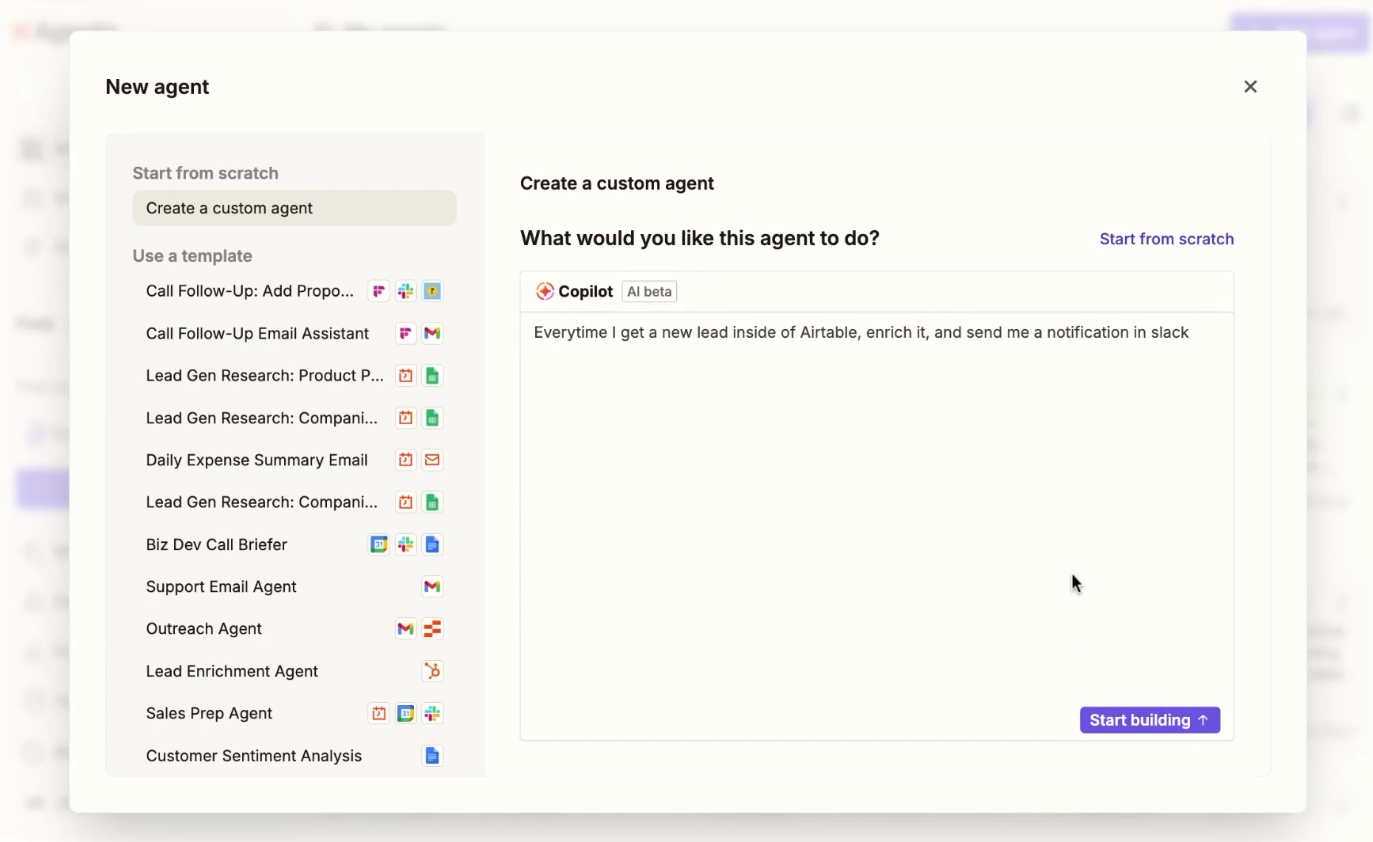Click the Google Docs icon next to Customer Sentiment Analysis

[x=432, y=756]
